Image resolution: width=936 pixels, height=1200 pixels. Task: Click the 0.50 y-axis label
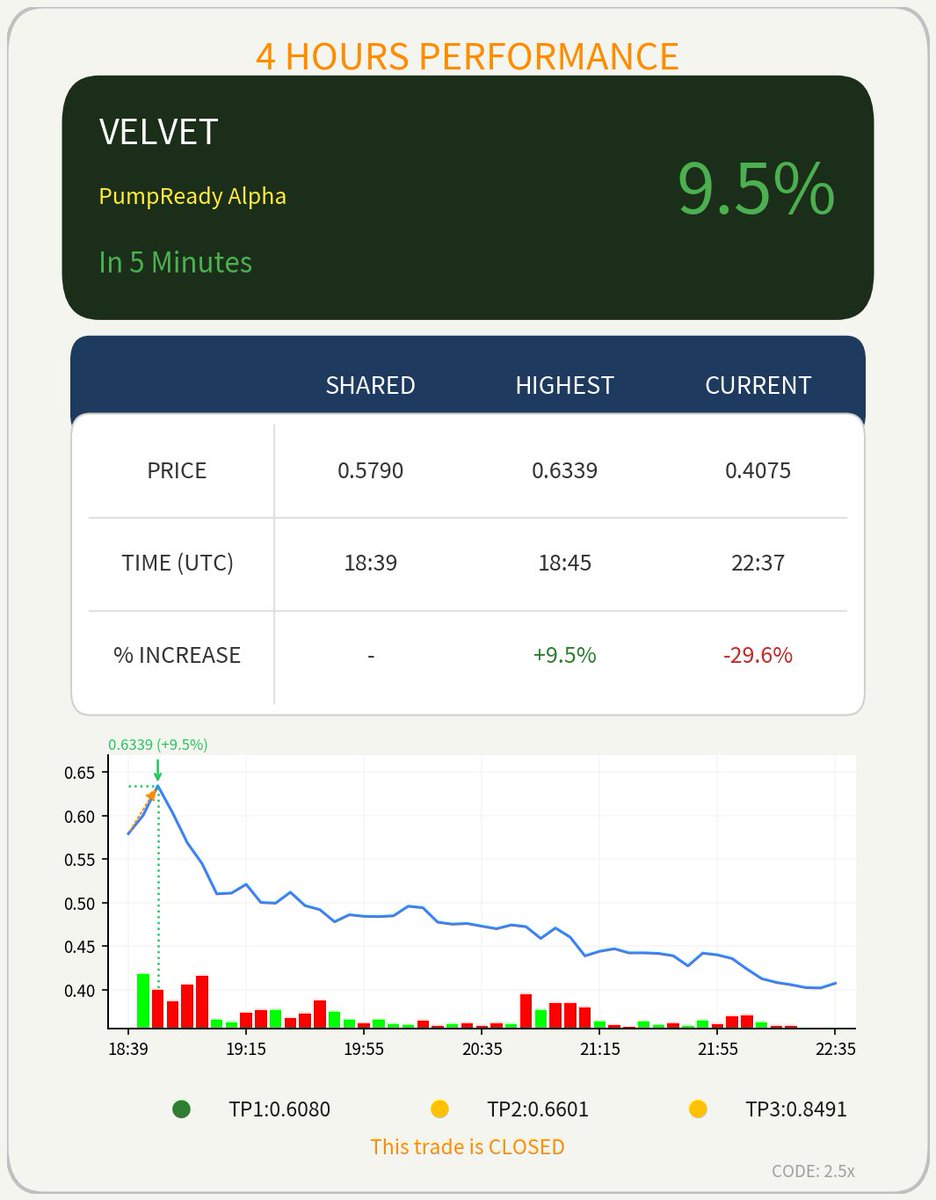tap(79, 903)
